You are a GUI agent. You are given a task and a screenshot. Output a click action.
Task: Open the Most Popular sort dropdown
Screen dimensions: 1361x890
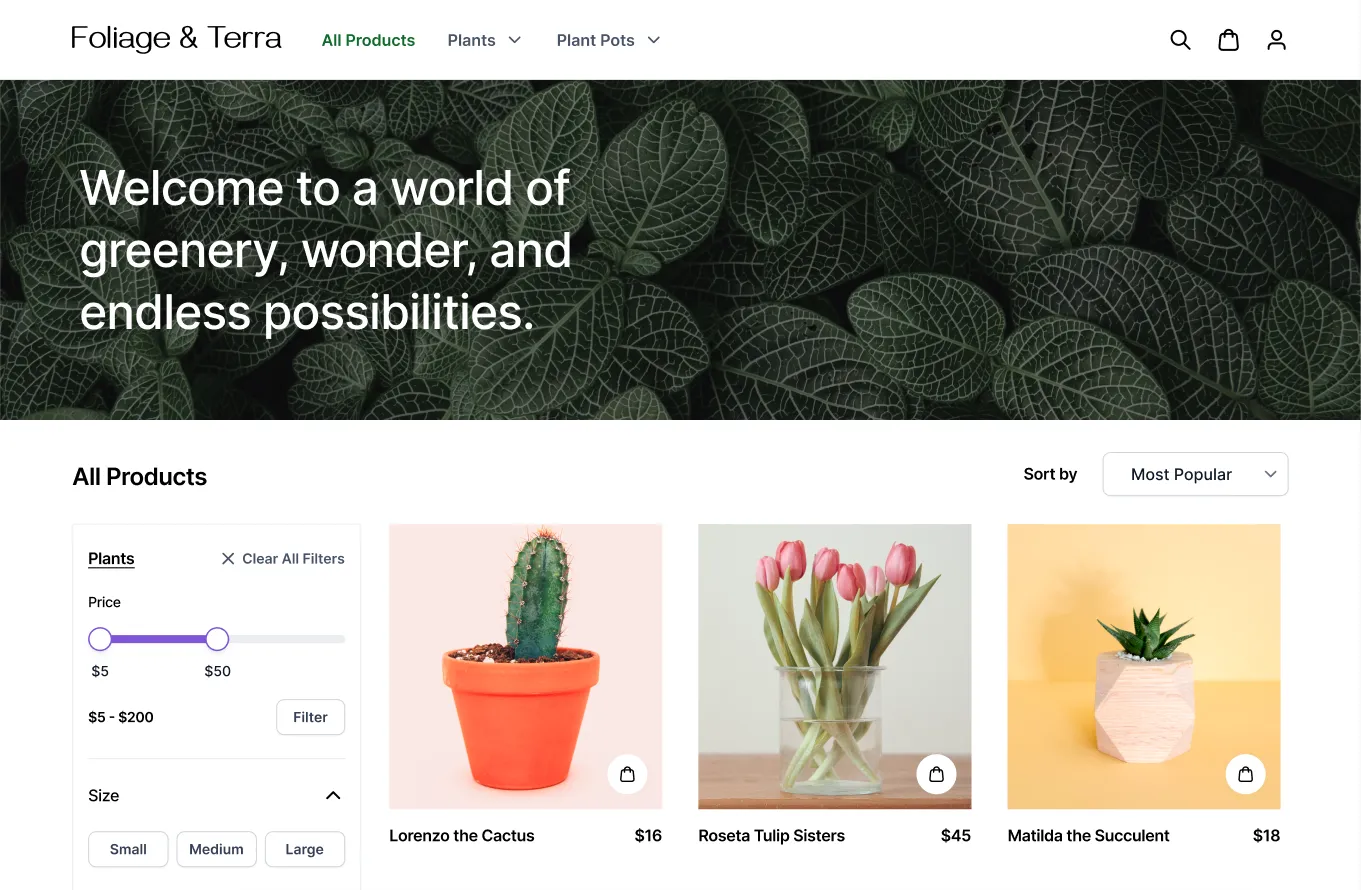point(1195,473)
